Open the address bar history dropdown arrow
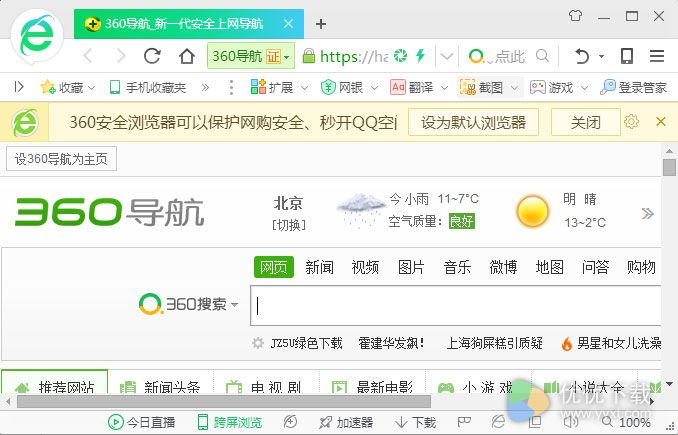The height and width of the screenshot is (435, 678). 447,56
